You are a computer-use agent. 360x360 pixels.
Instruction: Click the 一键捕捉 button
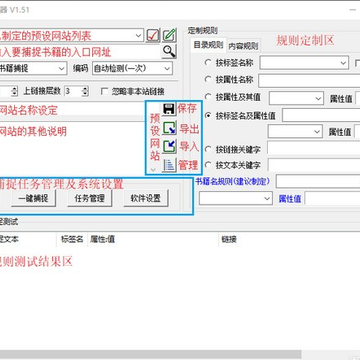click(33, 198)
